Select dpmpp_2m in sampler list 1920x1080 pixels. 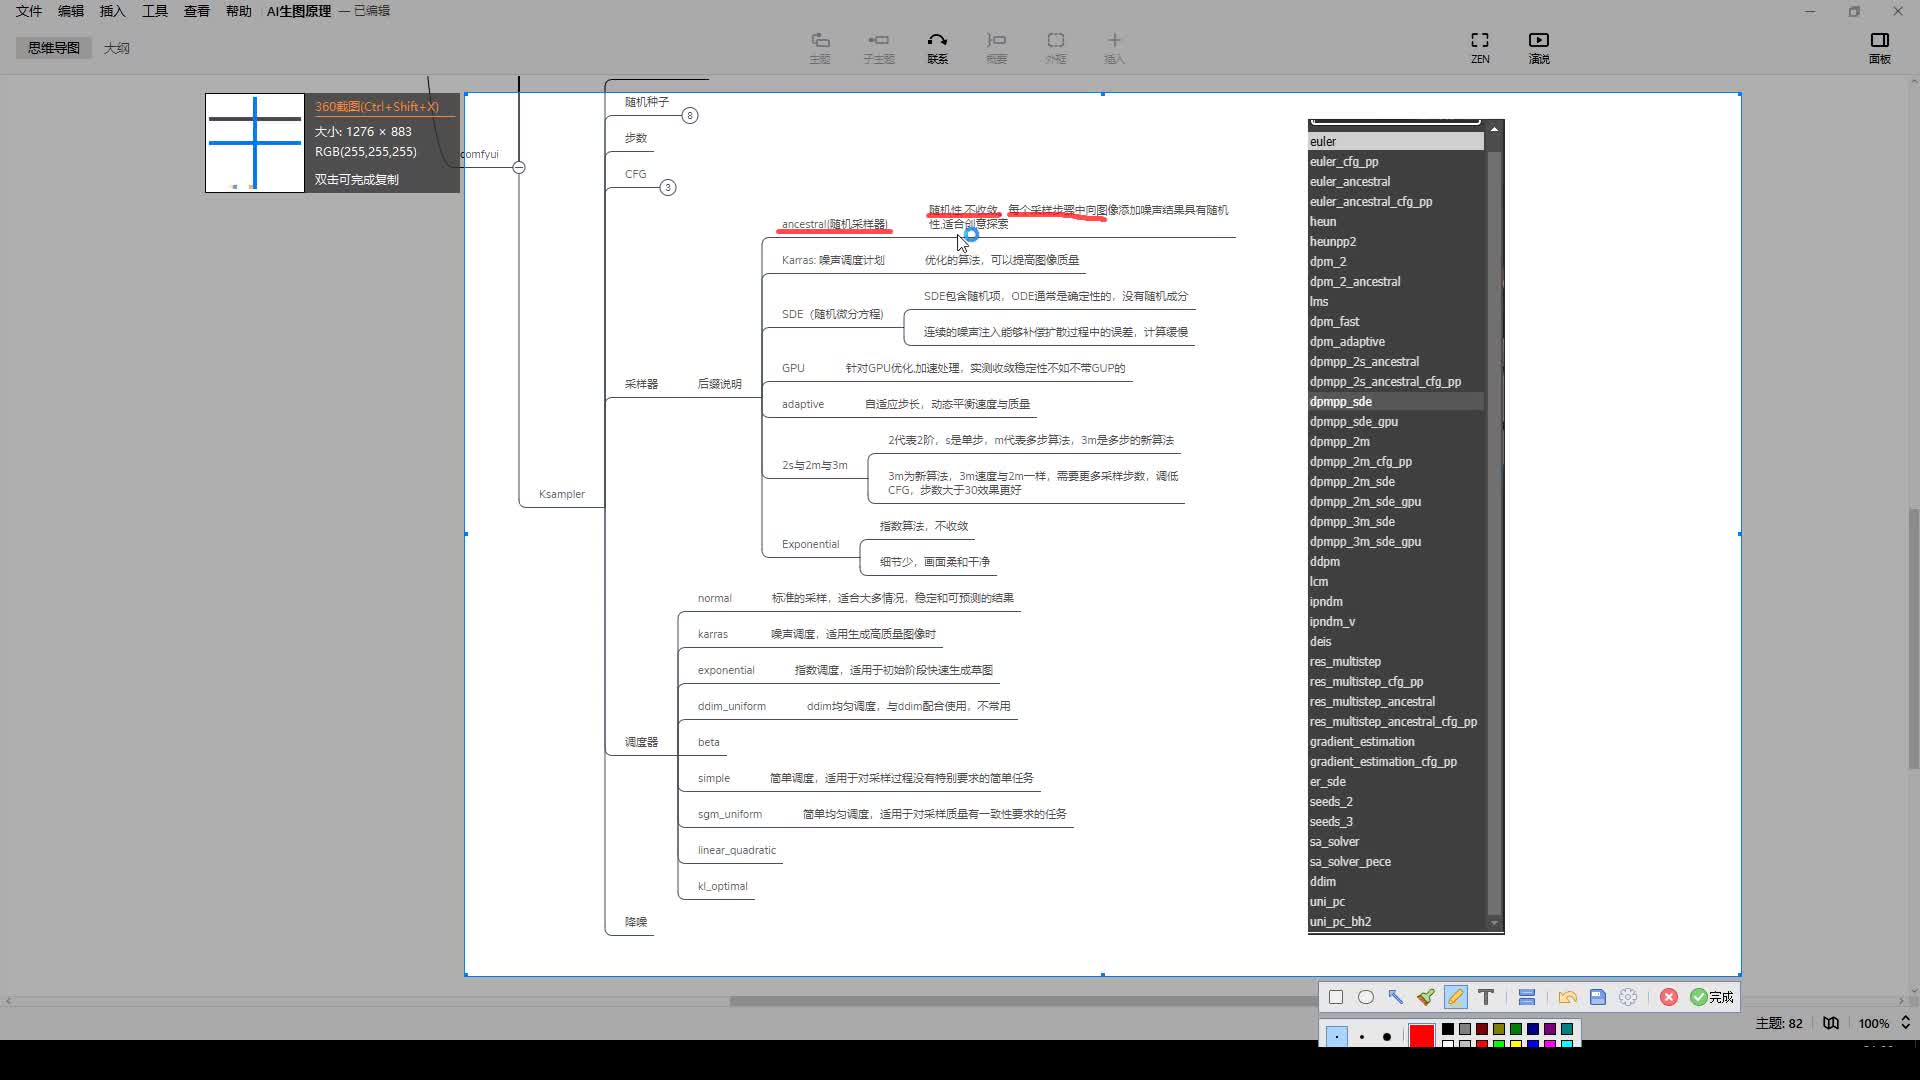1340,441
